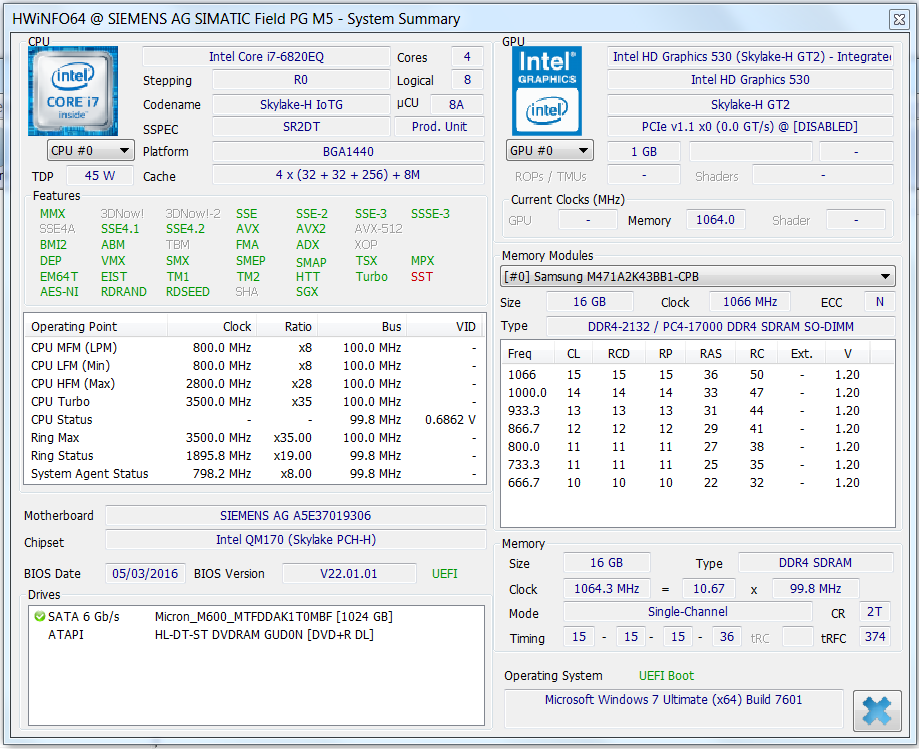
Task: Click the DDR4-2132 / PC4-17000 Type field
Action: [721, 326]
